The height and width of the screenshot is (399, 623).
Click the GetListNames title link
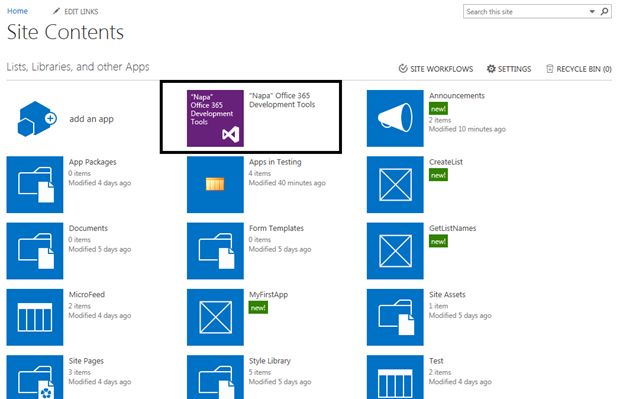(453, 228)
